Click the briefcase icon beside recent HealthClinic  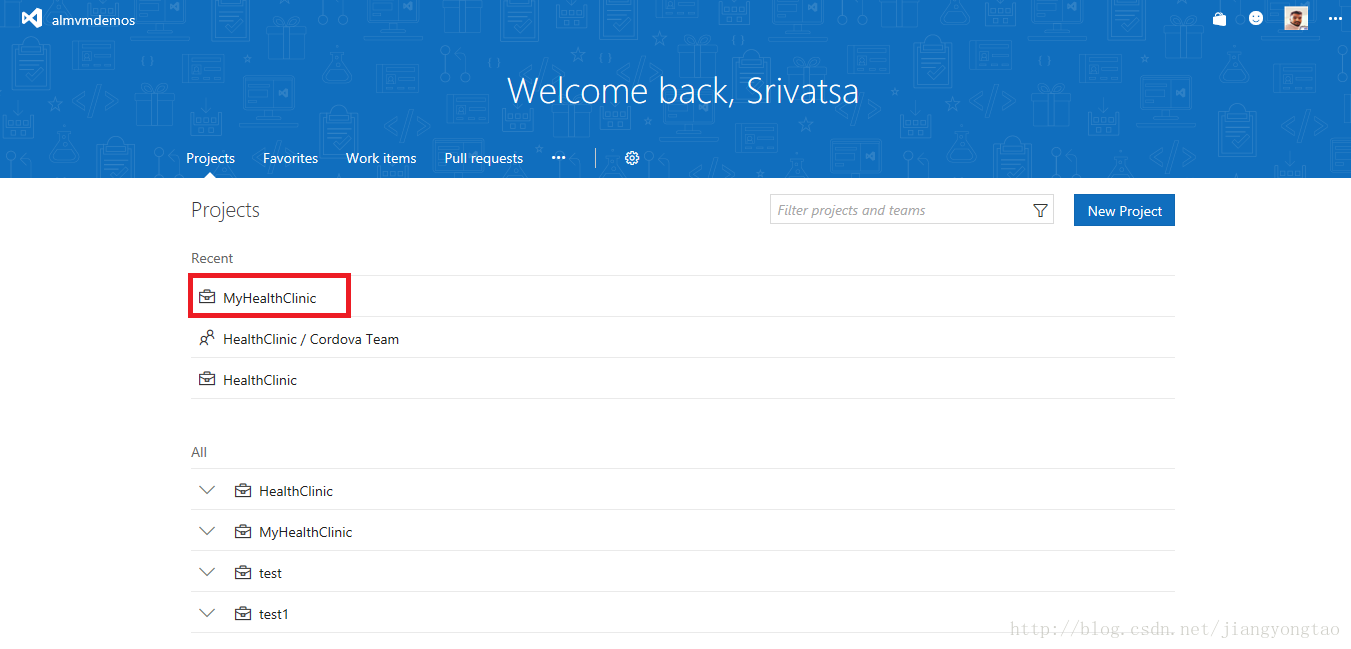(x=207, y=379)
